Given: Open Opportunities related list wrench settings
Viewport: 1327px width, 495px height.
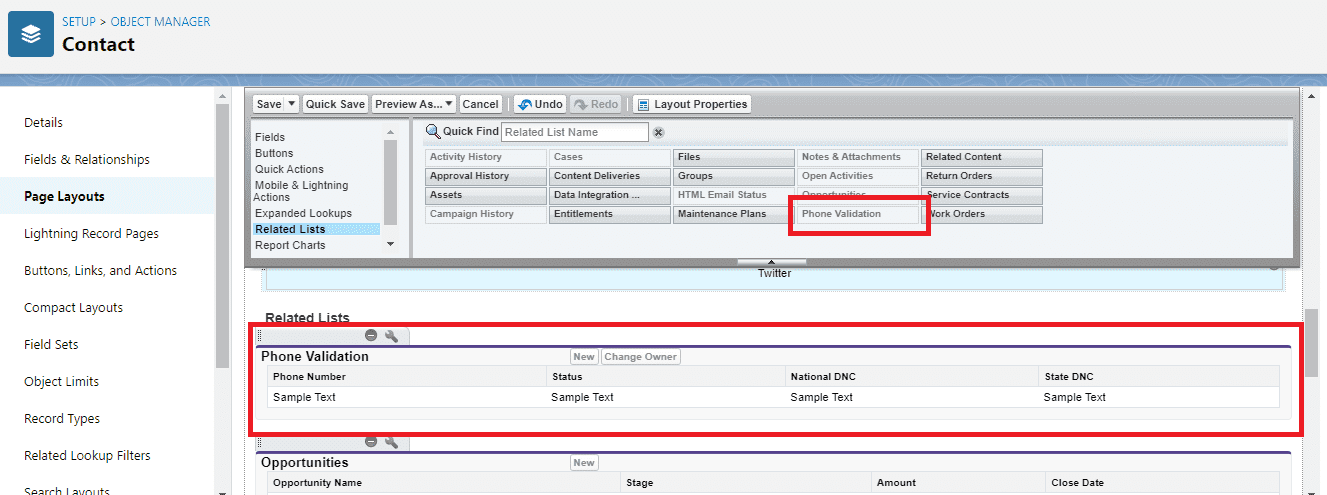Looking at the screenshot, I should click(391, 442).
